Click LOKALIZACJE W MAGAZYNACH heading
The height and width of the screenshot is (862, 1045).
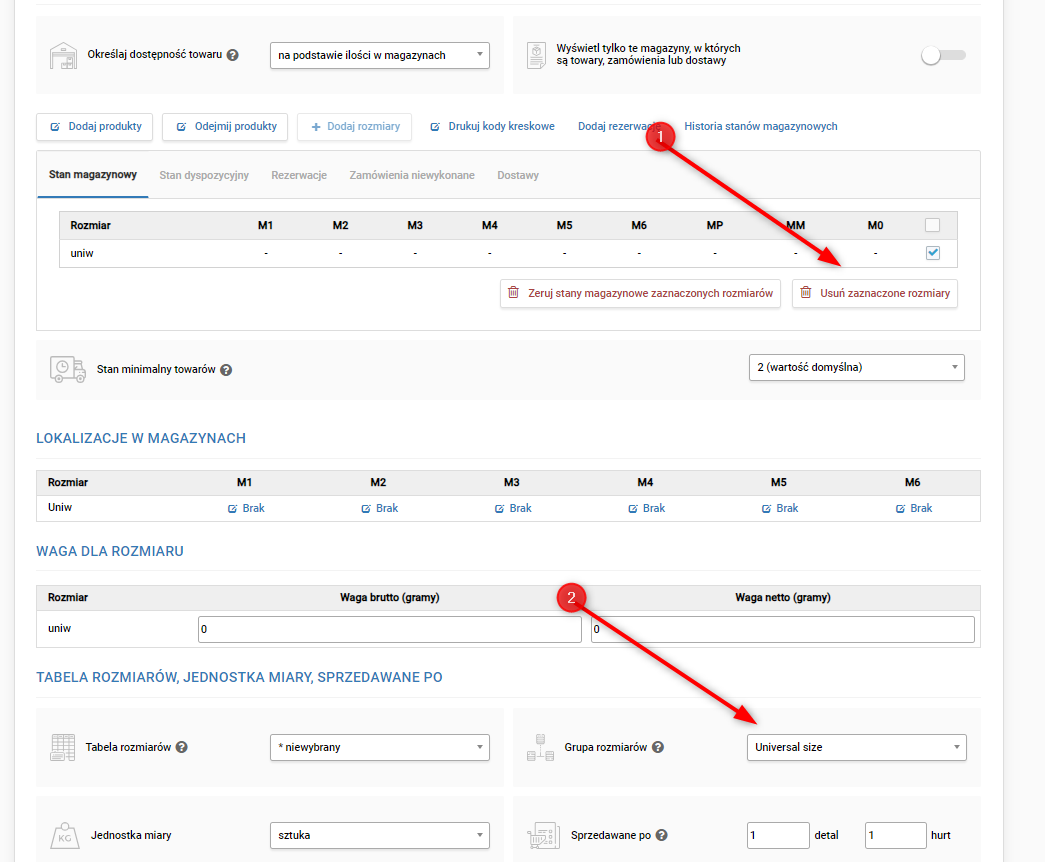(141, 438)
